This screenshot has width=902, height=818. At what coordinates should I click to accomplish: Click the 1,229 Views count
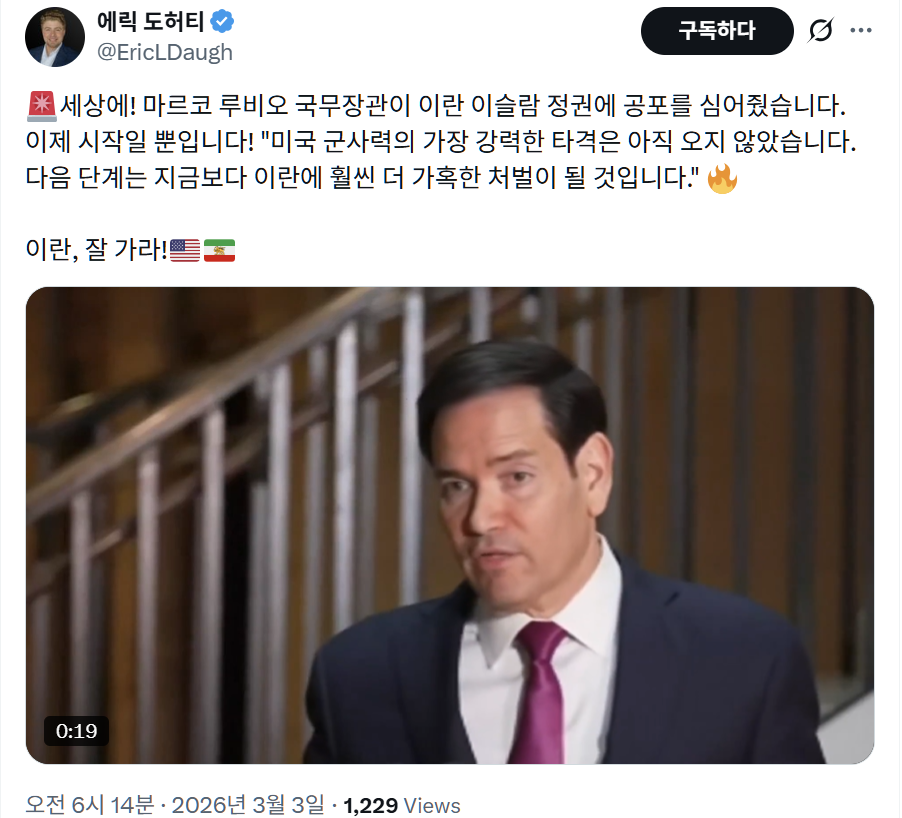[402, 805]
